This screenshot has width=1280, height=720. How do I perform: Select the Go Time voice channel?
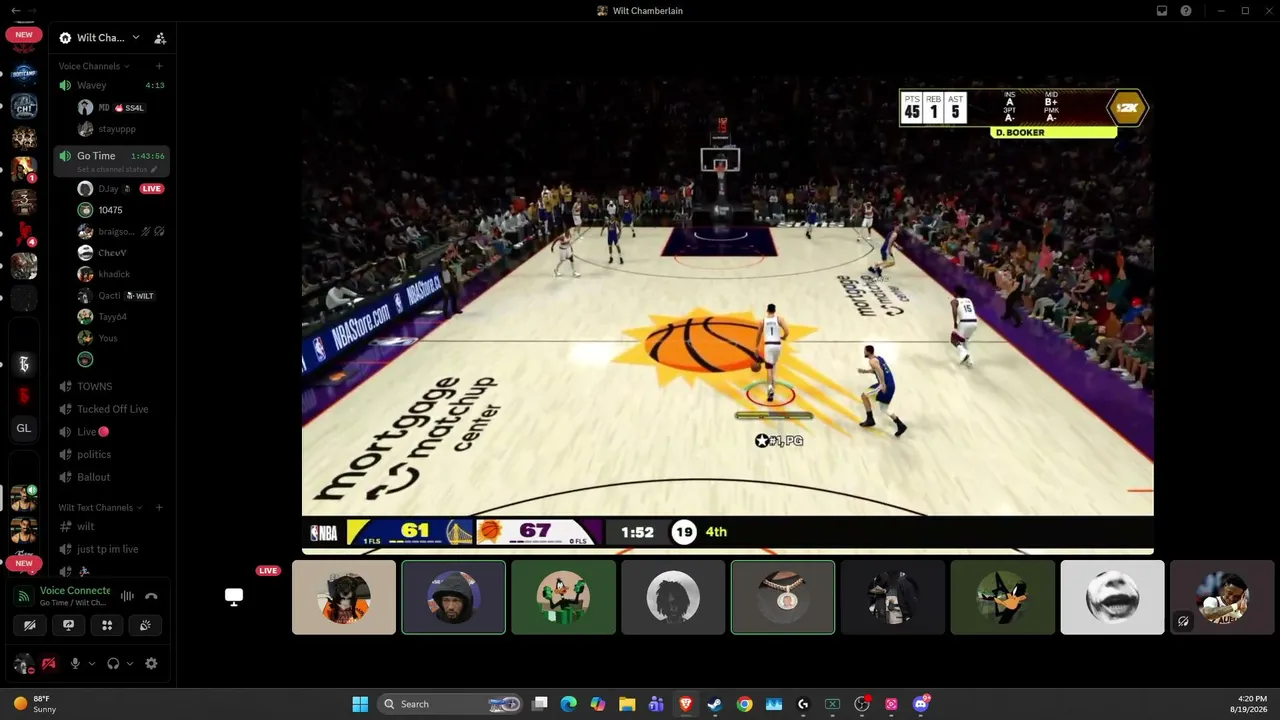(x=111, y=156)
